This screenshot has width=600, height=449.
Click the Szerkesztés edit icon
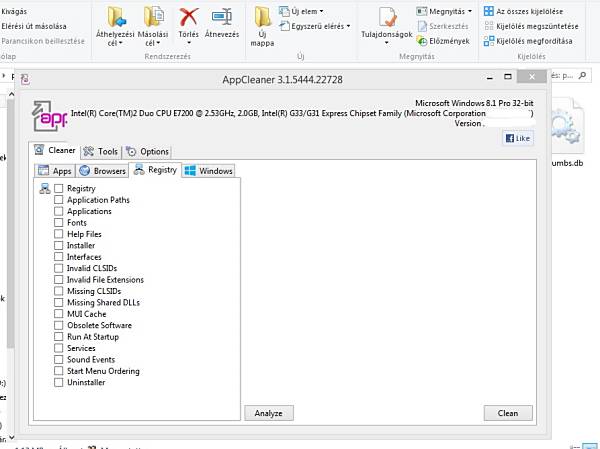(422, 26)
